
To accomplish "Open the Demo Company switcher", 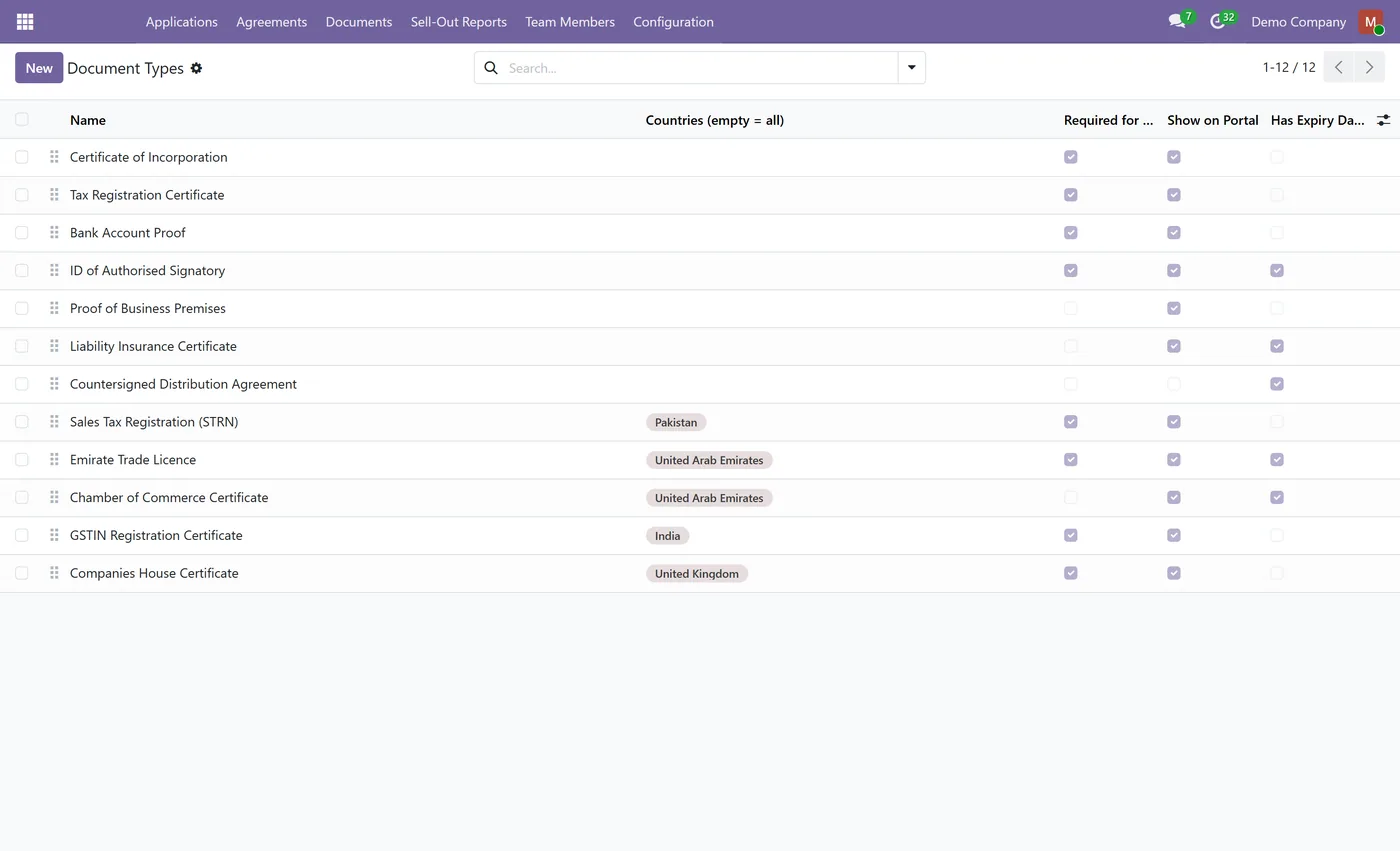I will (1298, 22).
